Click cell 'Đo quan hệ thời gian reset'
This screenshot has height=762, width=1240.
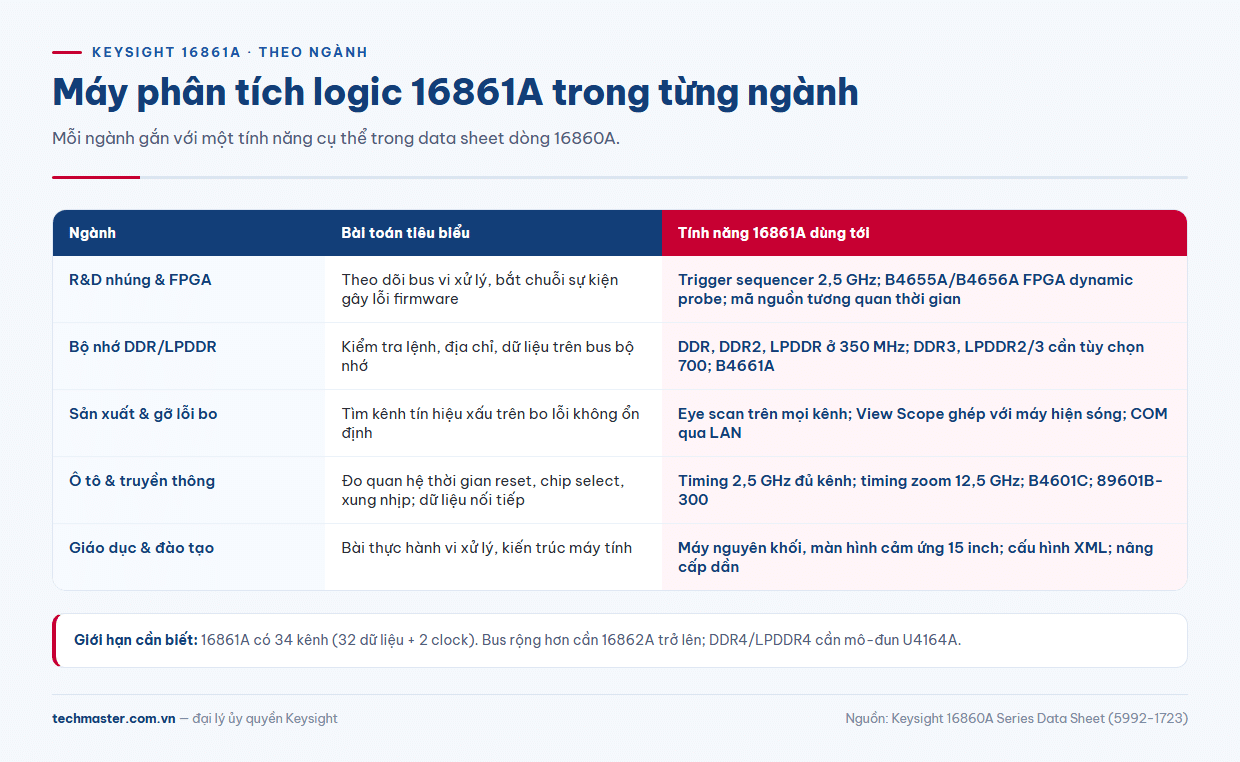coord(493,490)
